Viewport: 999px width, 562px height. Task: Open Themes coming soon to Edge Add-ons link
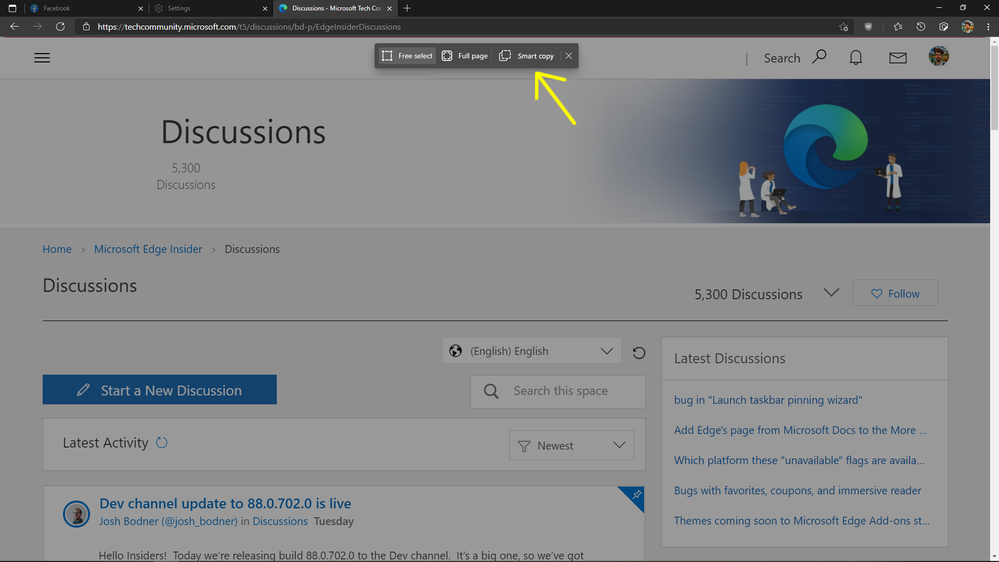pyautogui.click(x=801, y=521)
